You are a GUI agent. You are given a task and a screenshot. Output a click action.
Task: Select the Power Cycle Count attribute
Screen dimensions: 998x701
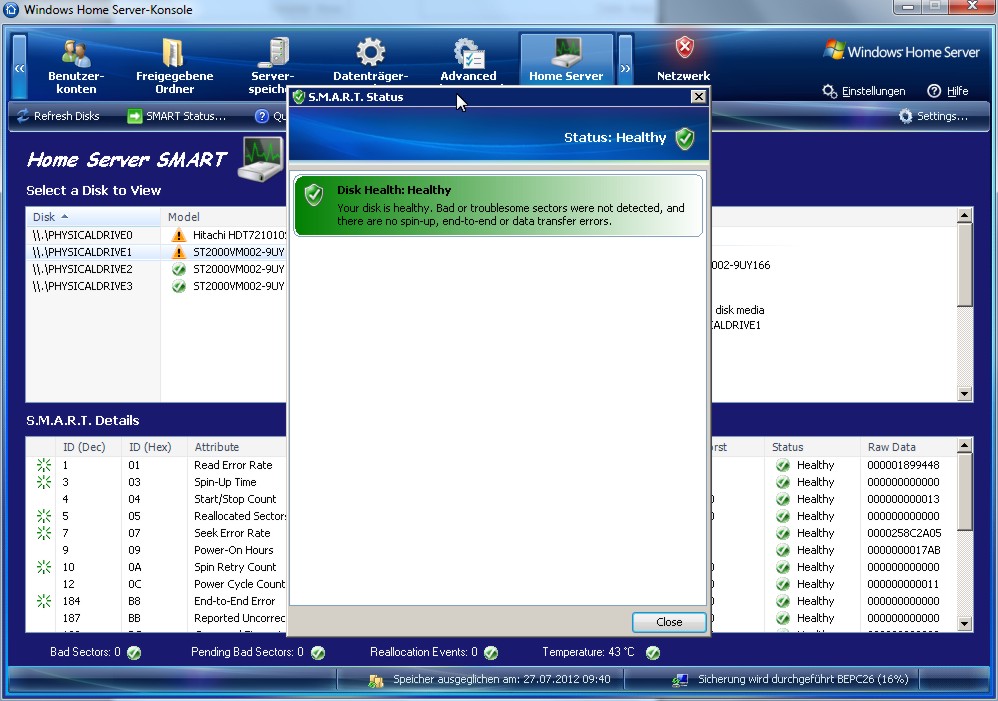pos(239,584)
